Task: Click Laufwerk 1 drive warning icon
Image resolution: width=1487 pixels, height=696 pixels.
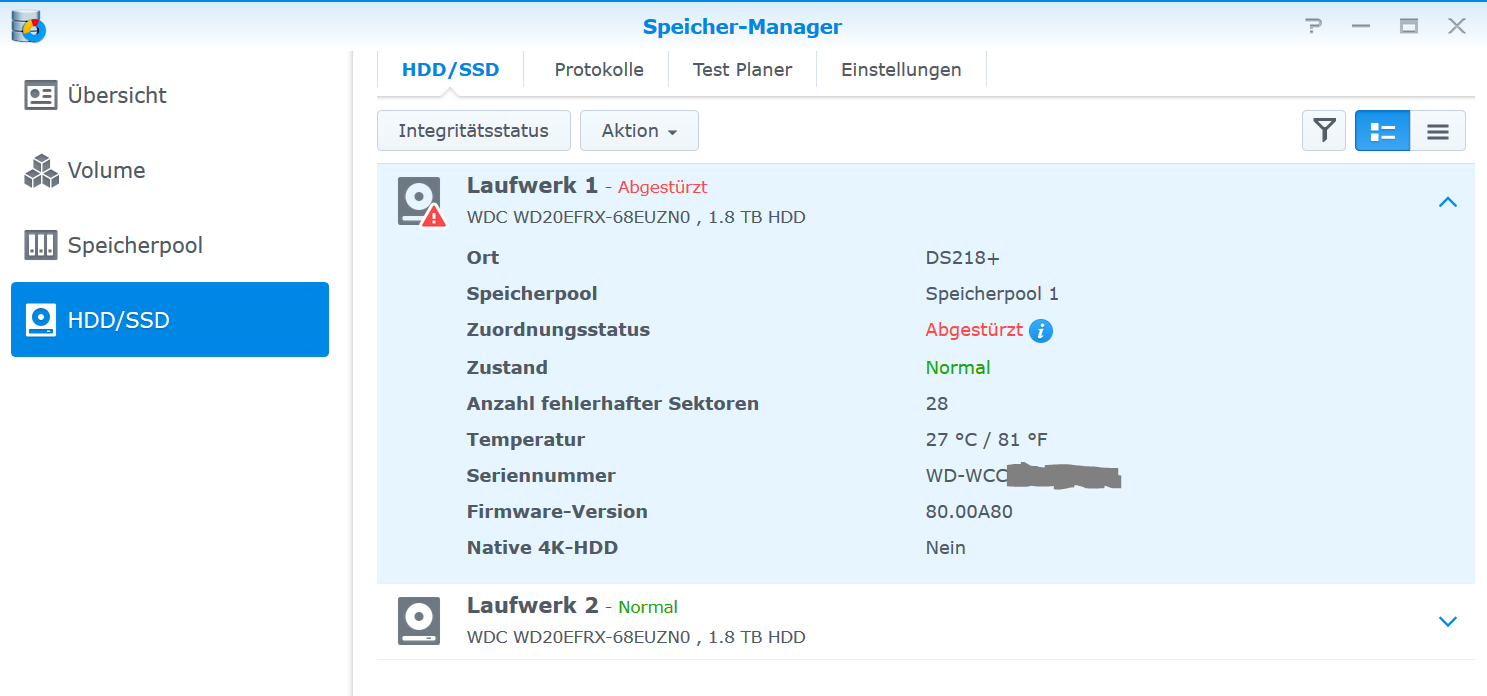Action: point(421,202)
